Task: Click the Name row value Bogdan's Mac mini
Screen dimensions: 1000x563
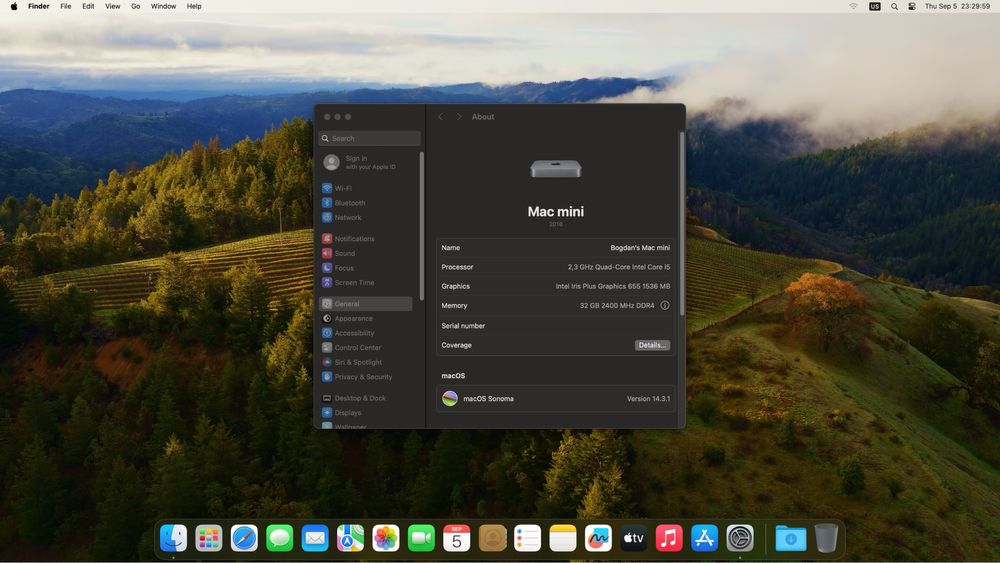Action: click(640, 247)
